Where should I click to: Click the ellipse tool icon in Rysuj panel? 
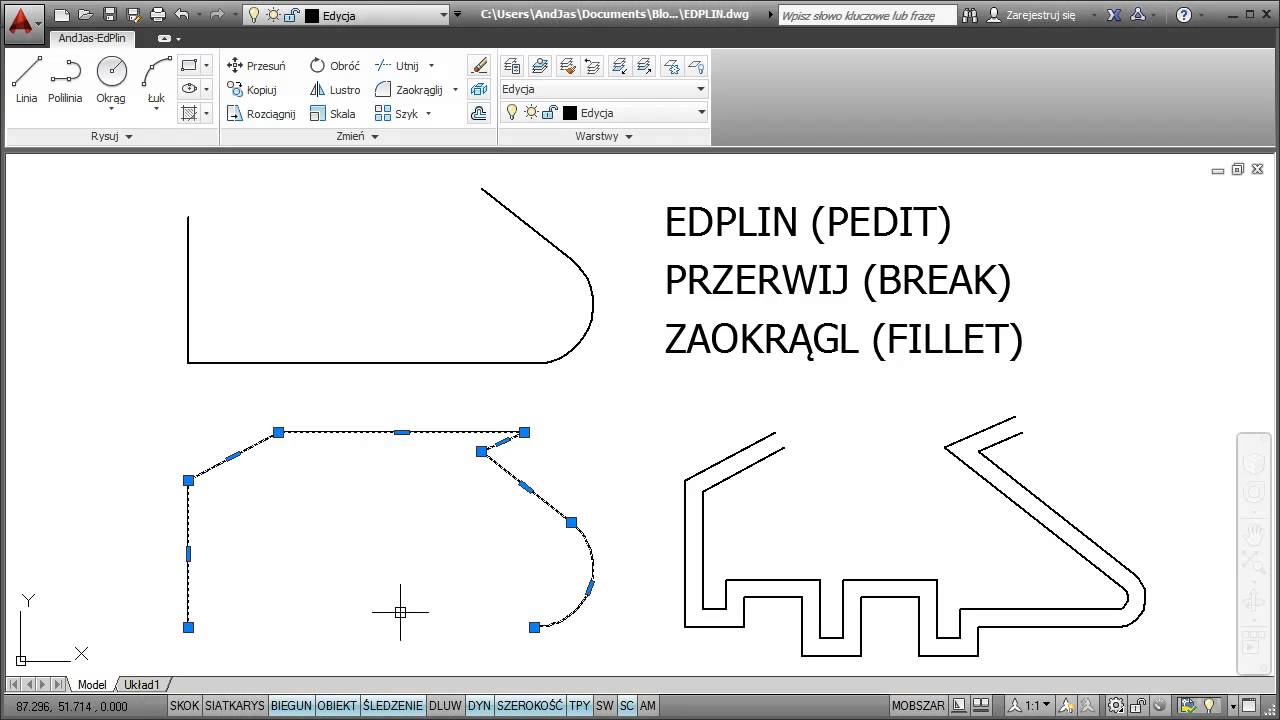click(189, 89)
